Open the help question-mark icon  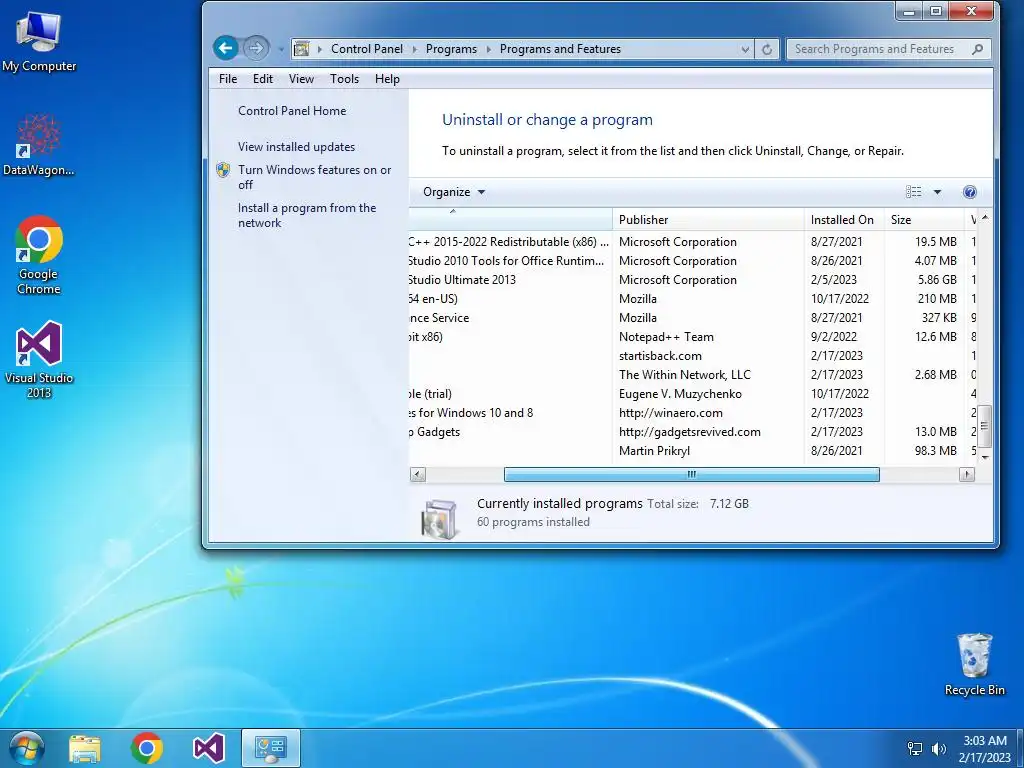coord(970,192)
